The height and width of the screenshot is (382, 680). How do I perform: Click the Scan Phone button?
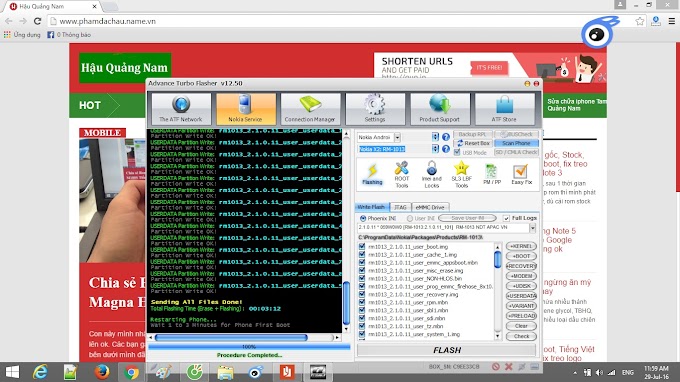pyautogui.click(x=516, y=143)
